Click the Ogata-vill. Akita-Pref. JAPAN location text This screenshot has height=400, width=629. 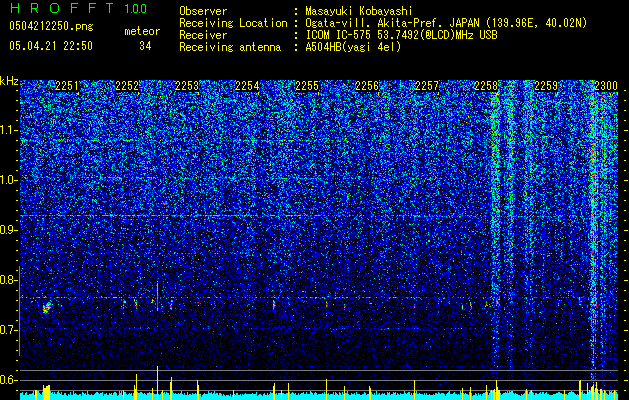pyautogui.click(x=446, y=24)
